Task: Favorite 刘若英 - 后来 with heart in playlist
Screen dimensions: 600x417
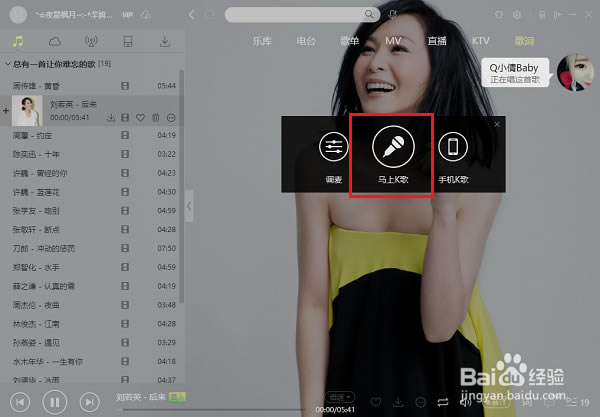Action: [x=140, y=117]
